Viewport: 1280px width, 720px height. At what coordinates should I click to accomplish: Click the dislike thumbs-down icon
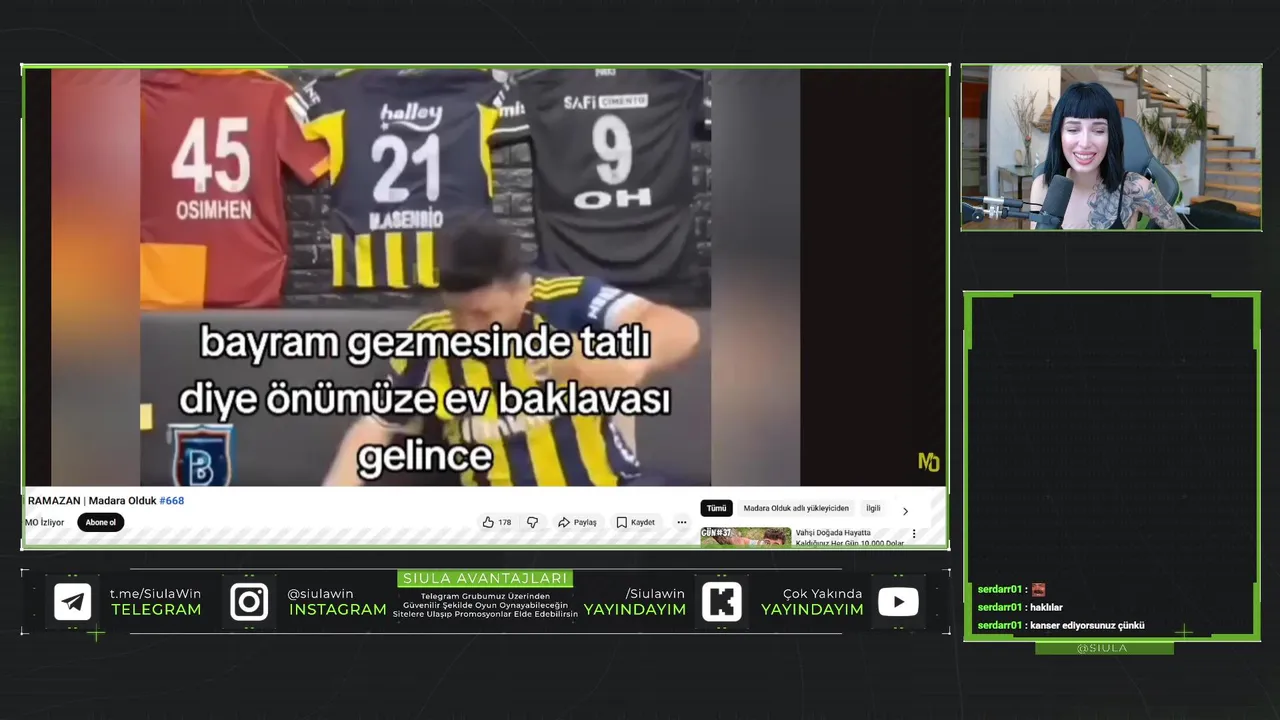pos(532,522)
